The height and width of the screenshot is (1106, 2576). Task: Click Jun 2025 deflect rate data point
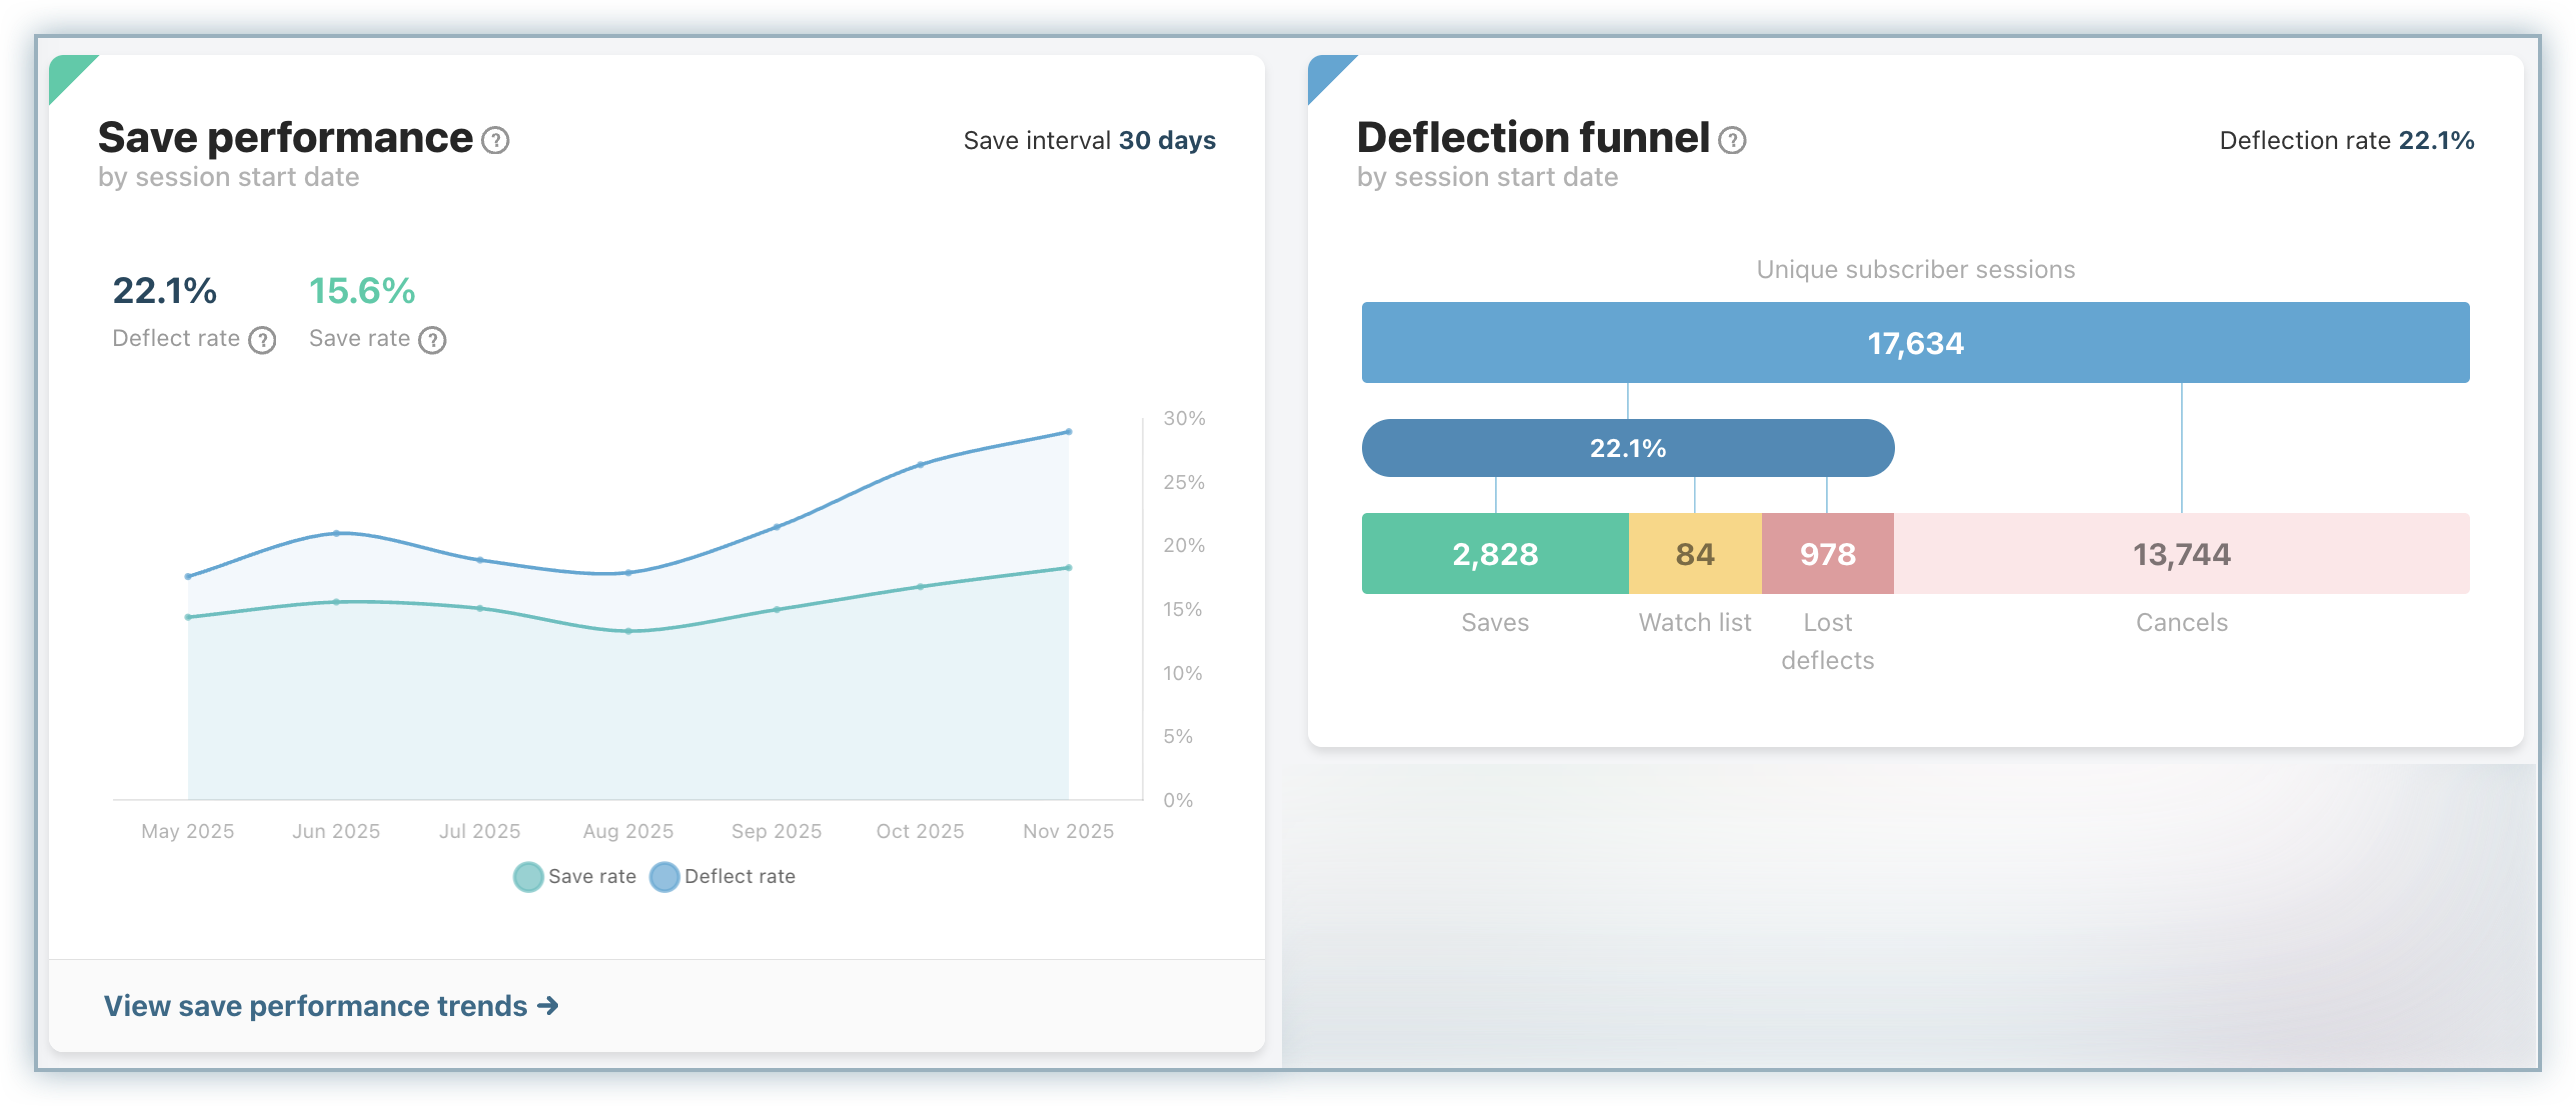tap(336, 533)
